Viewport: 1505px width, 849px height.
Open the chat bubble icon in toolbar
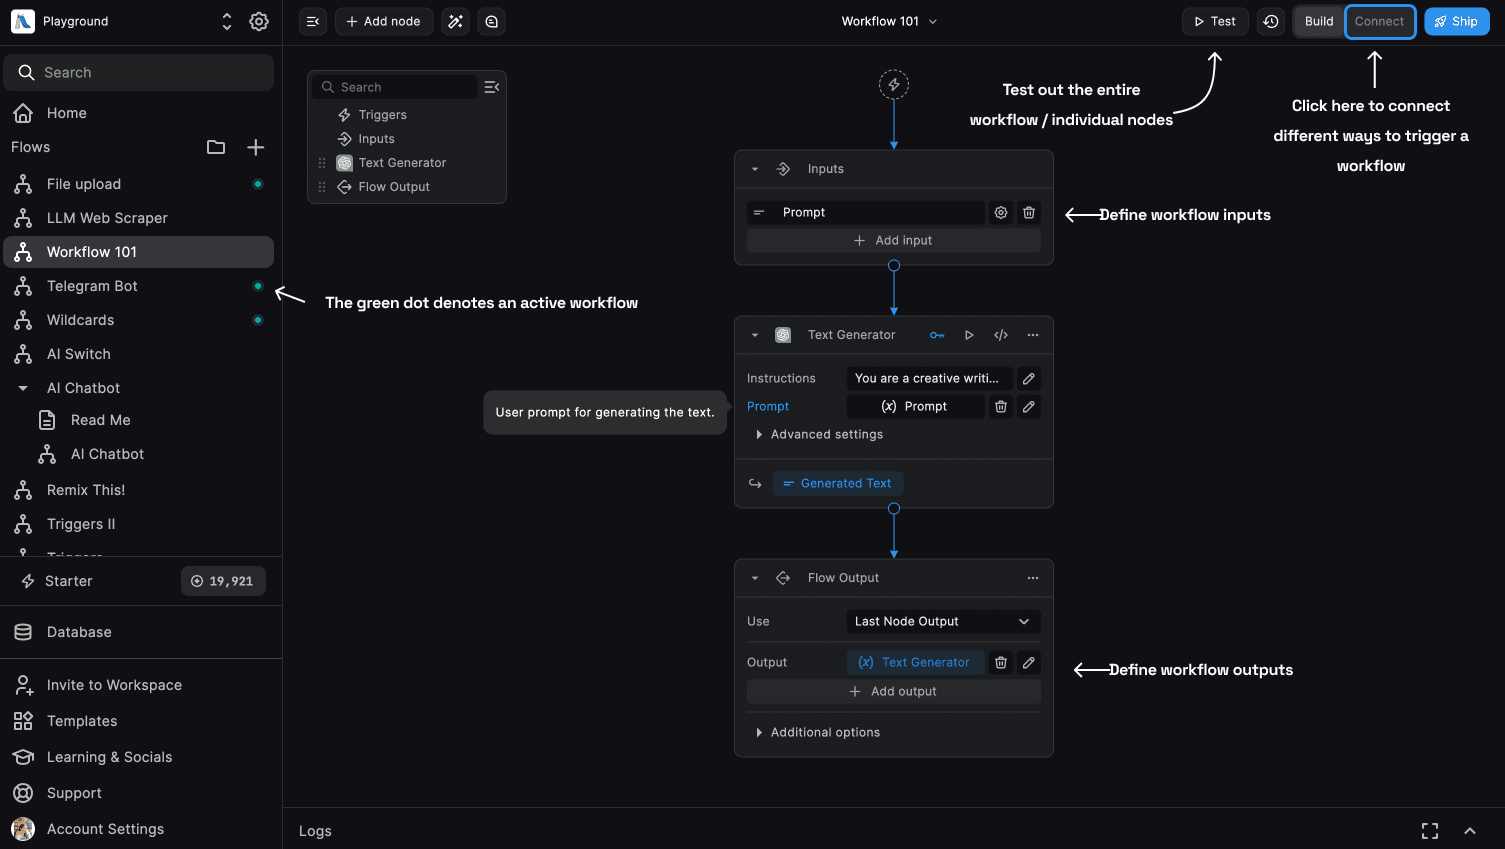492,21
